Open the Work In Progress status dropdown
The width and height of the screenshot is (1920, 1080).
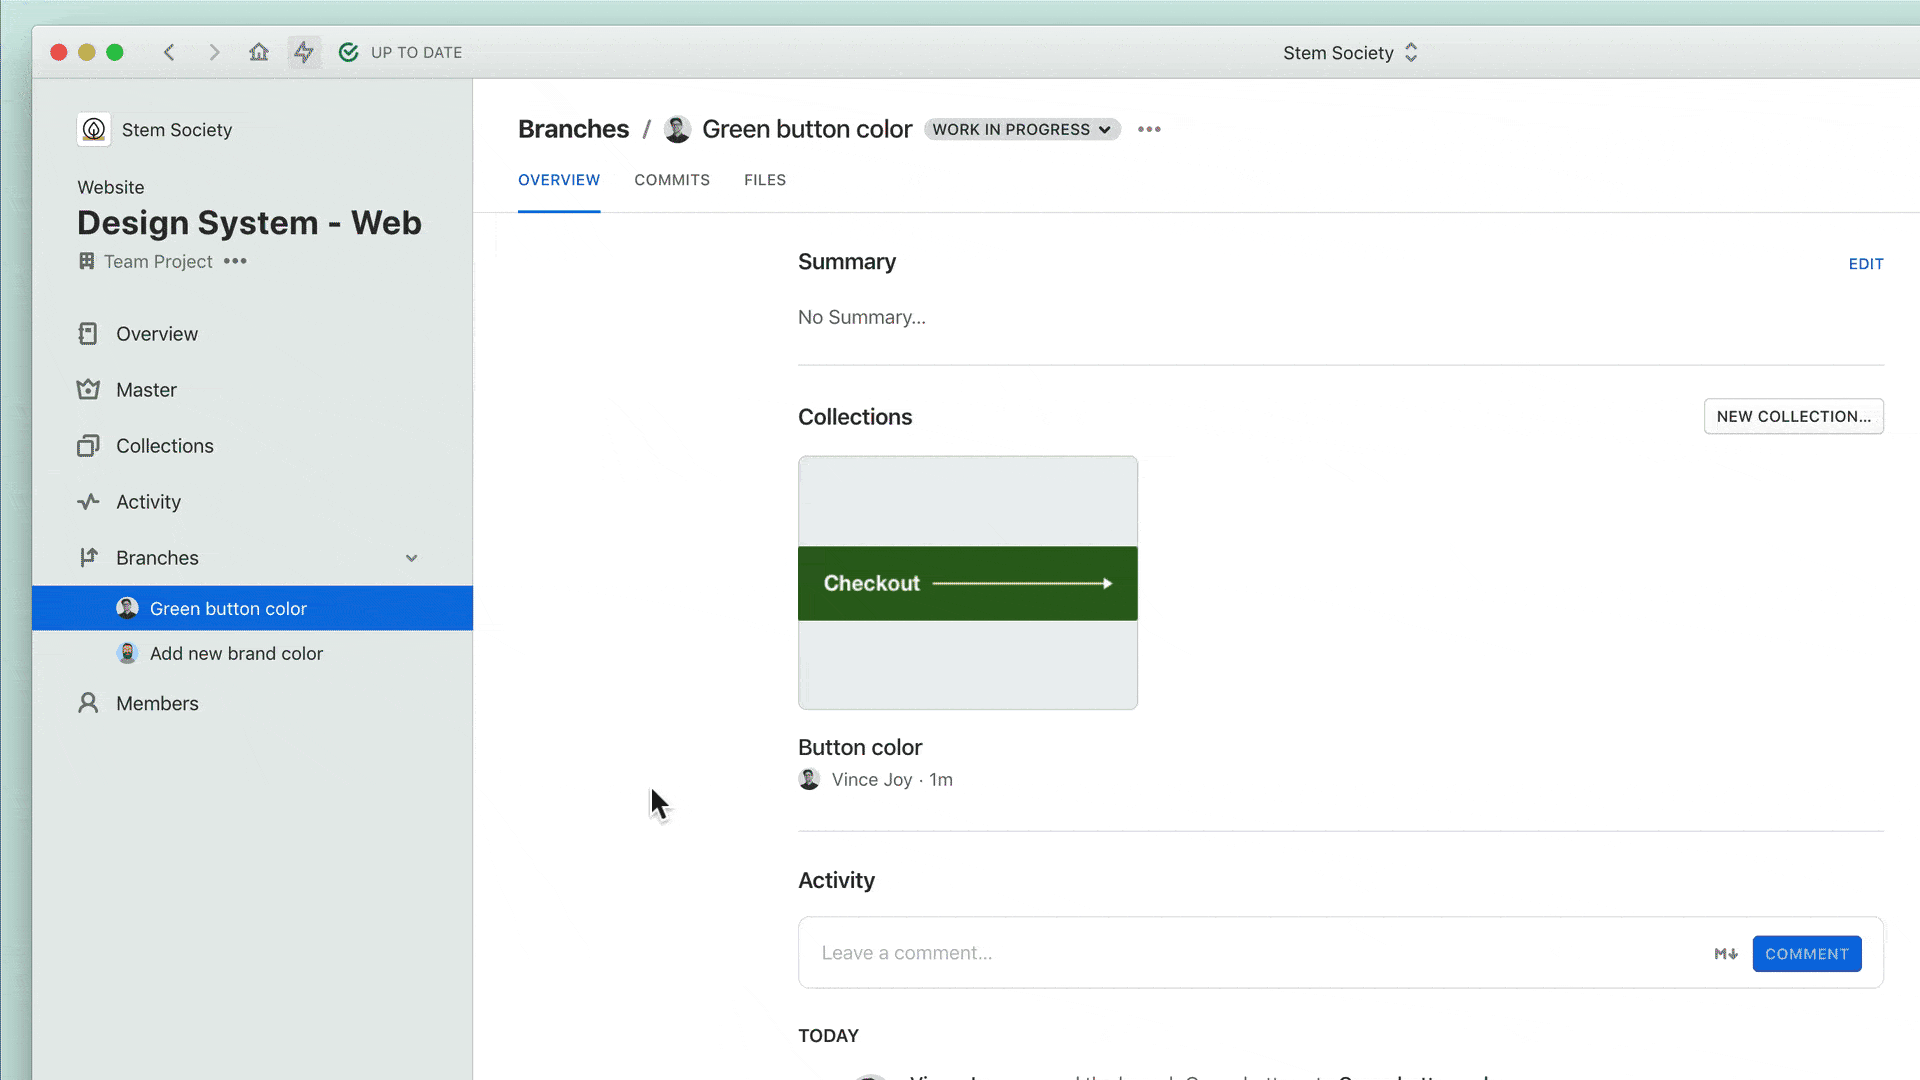tap(1021, 130)
